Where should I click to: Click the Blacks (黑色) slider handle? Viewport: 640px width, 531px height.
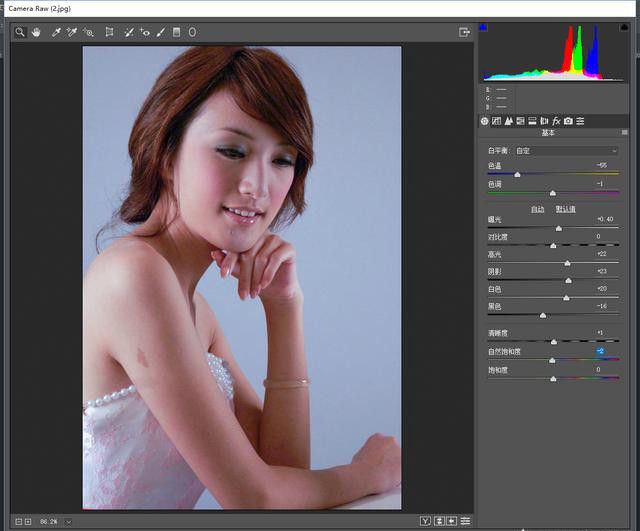543,315
